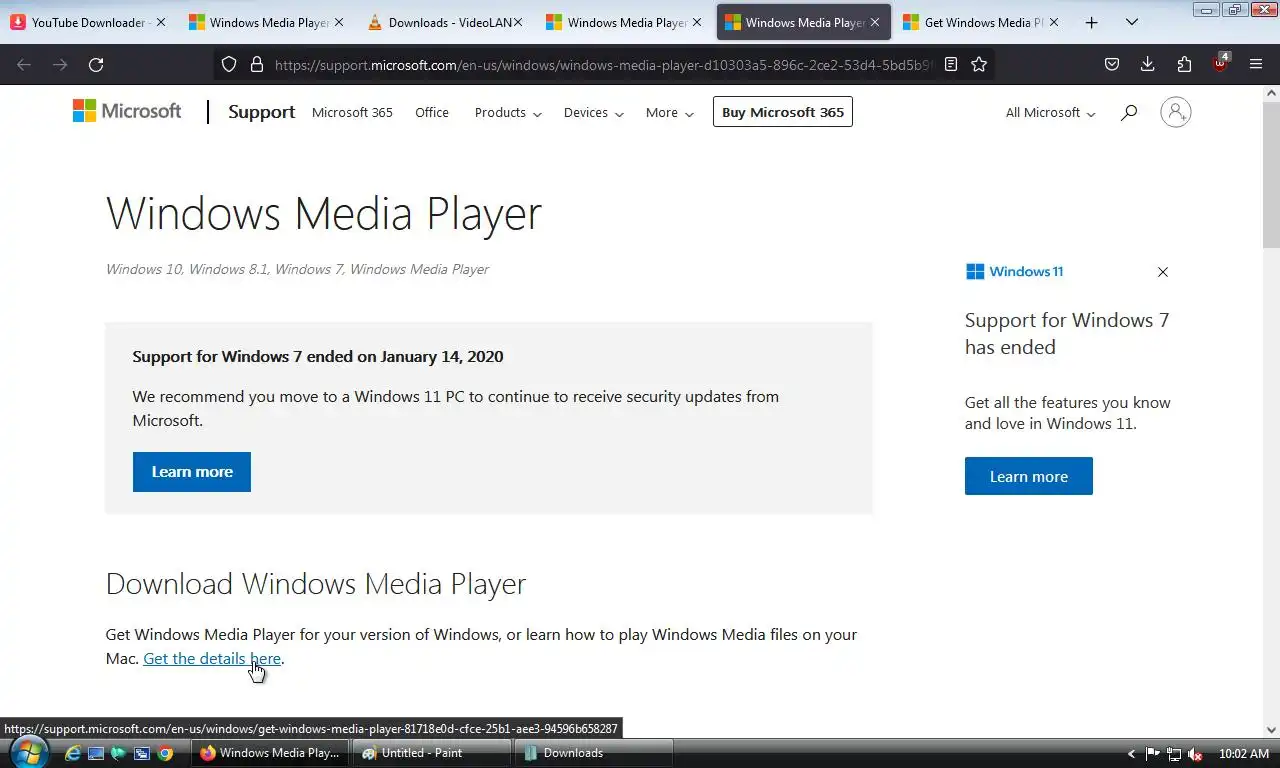Expand the More dropdown menu

(x=669, y=112)
